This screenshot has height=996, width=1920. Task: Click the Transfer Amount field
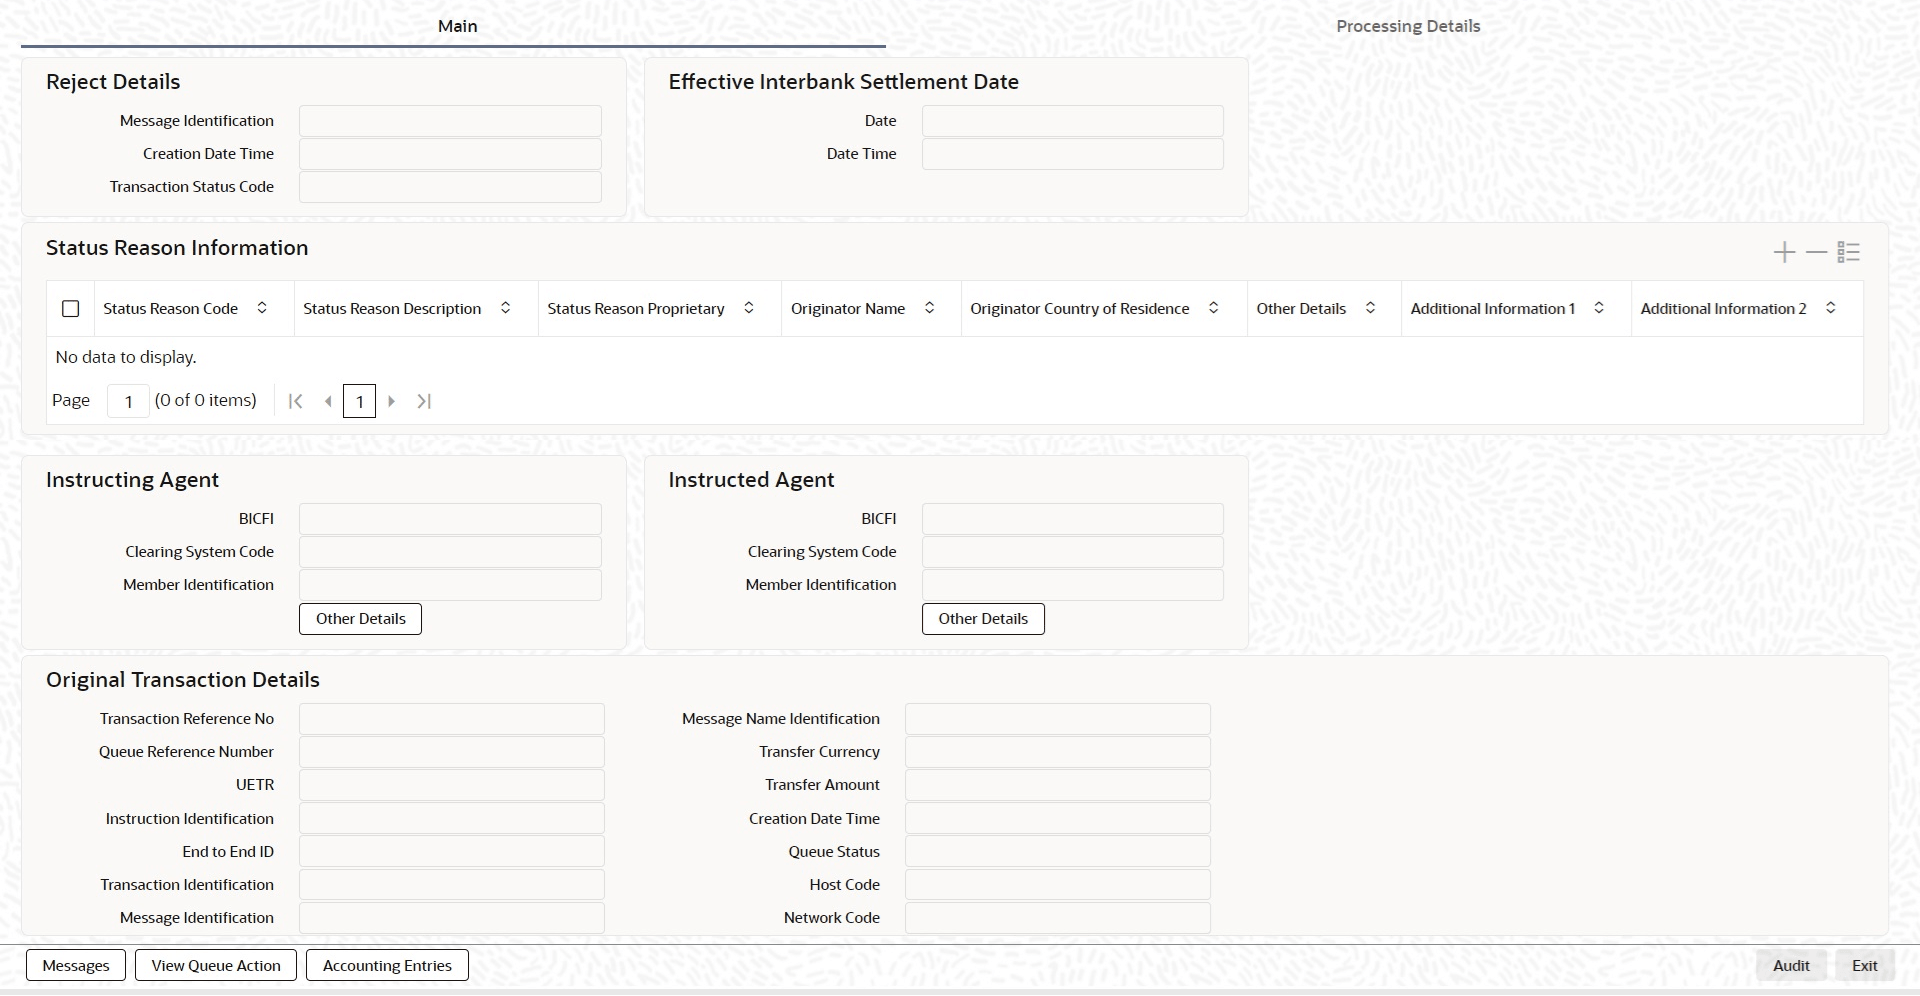[x=1058, y=785]
